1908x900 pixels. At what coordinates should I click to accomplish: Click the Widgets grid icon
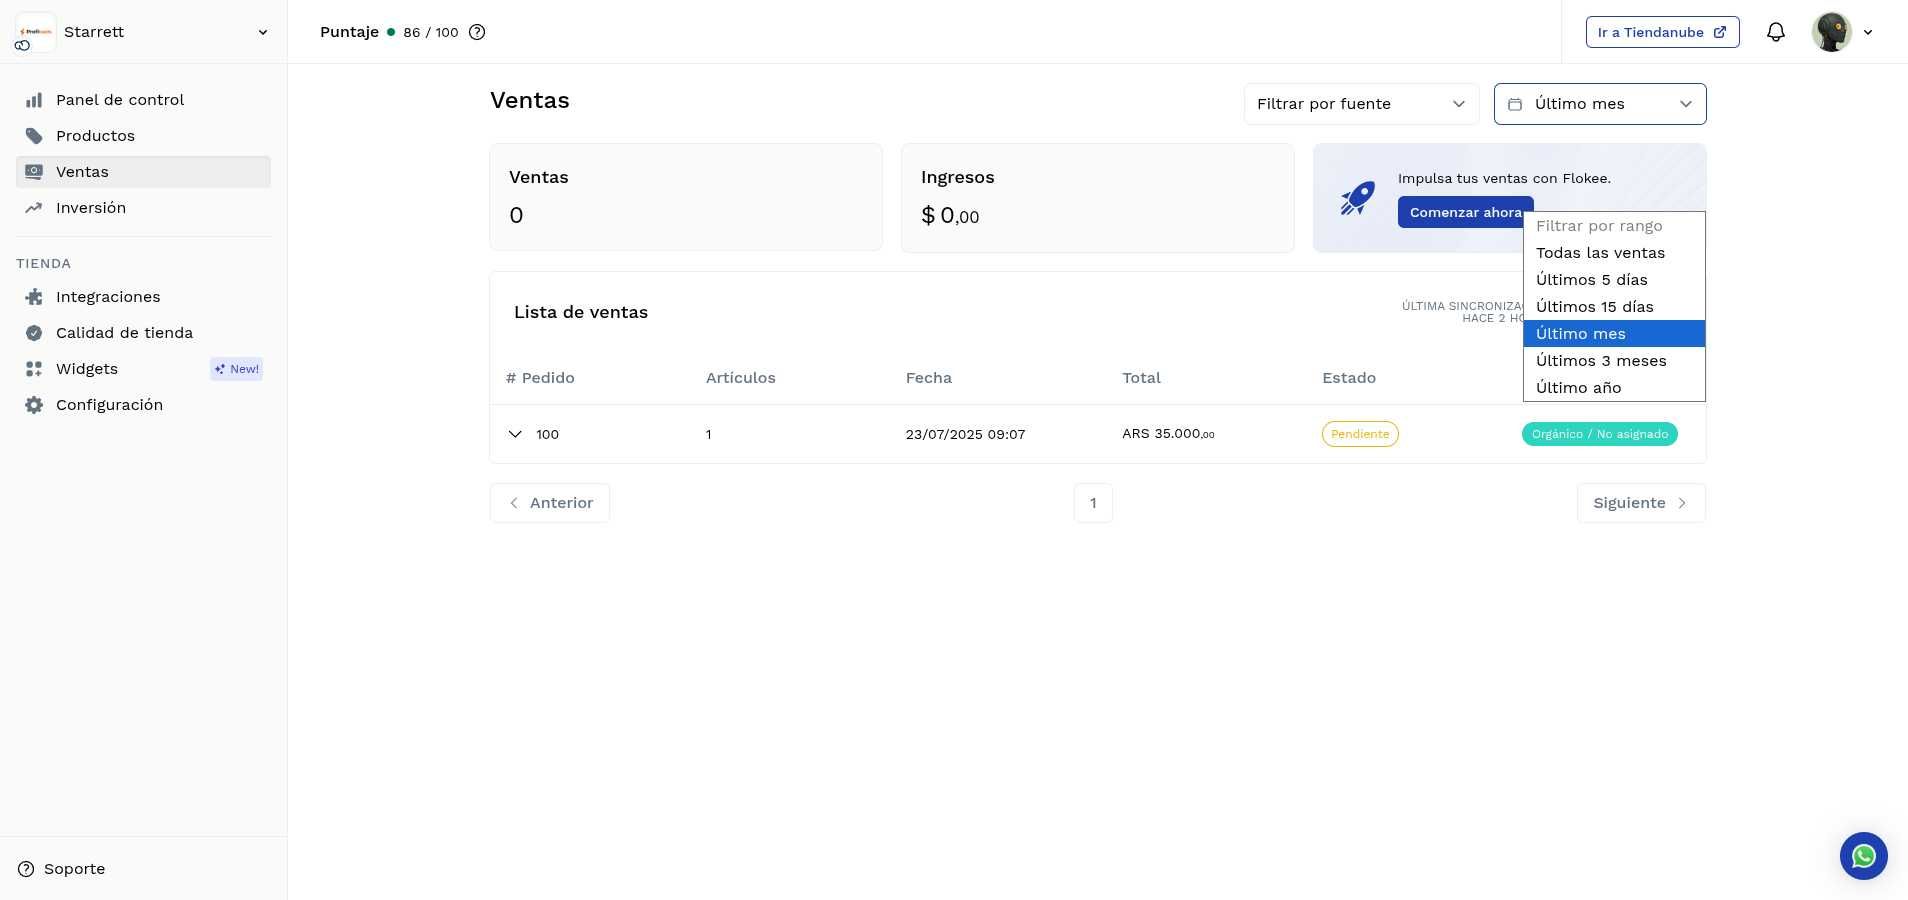34,369
